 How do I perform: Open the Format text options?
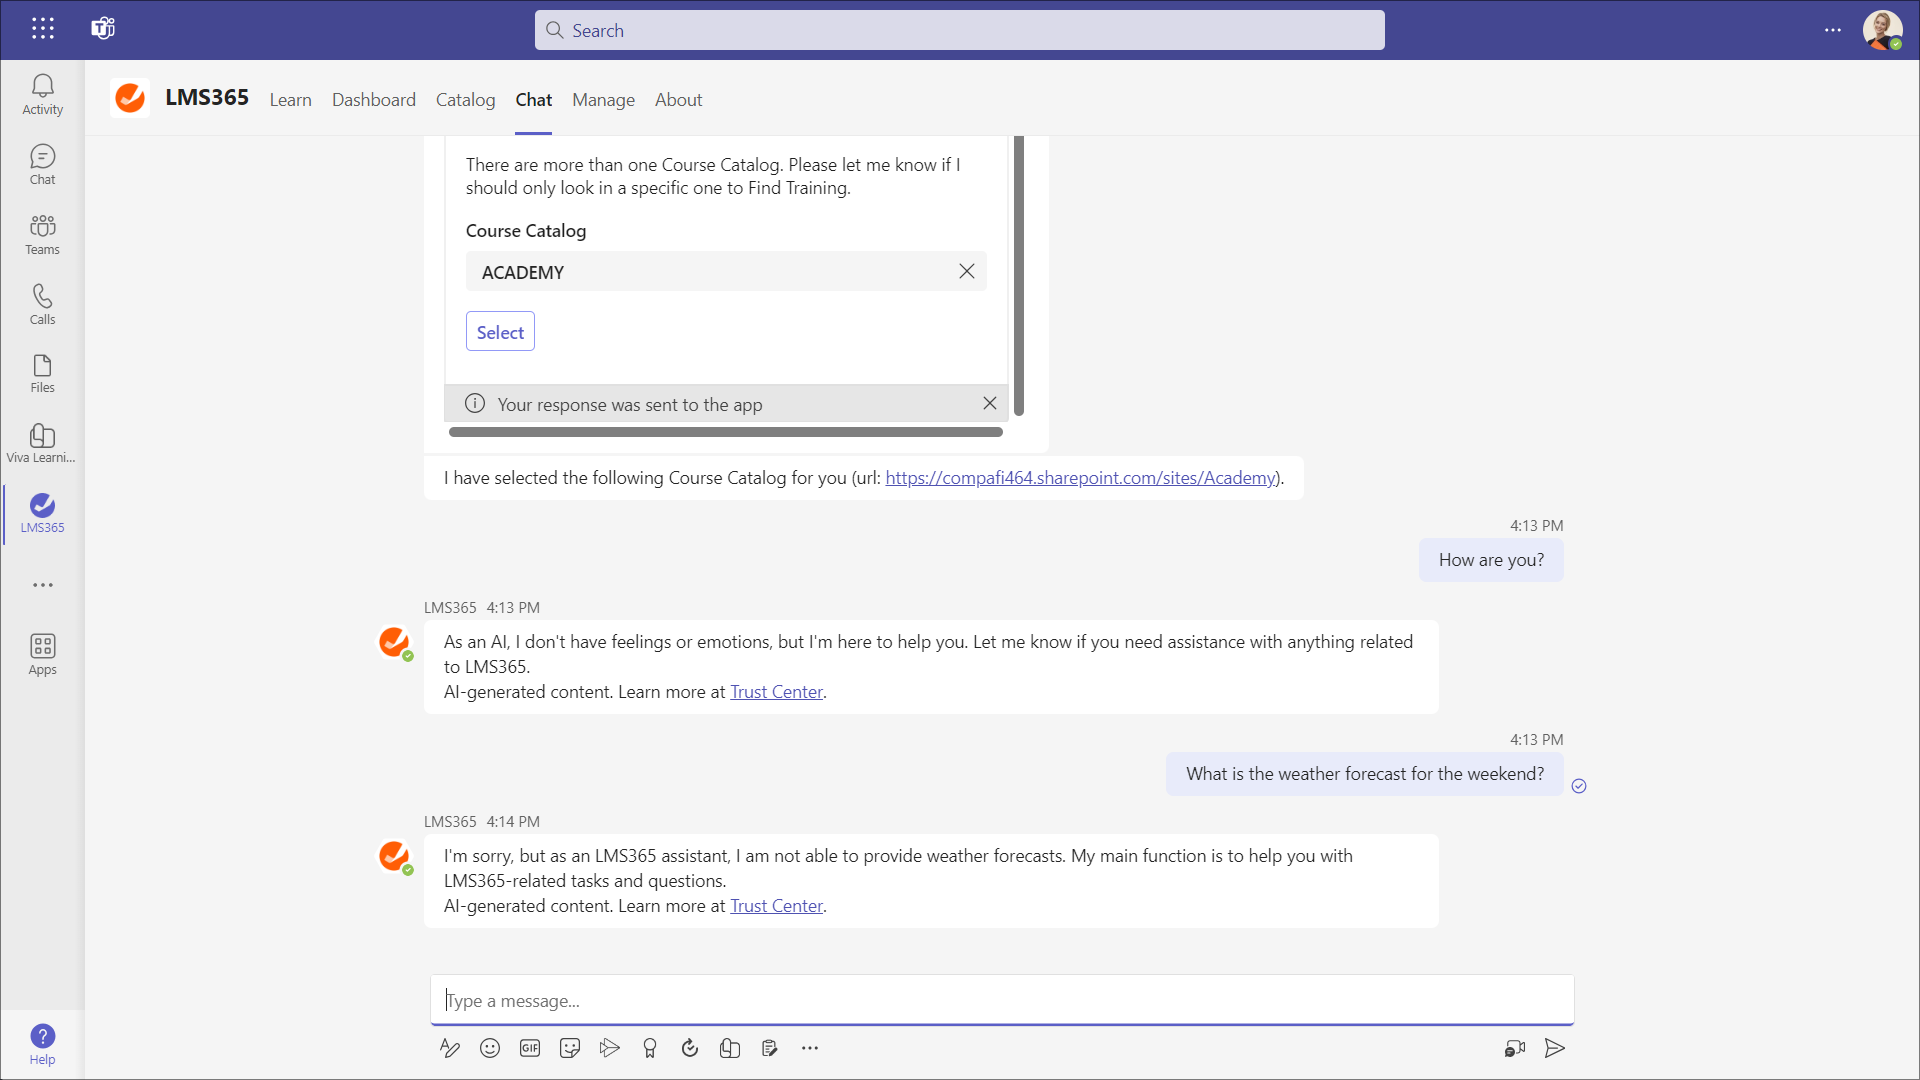click(450, 1048)
